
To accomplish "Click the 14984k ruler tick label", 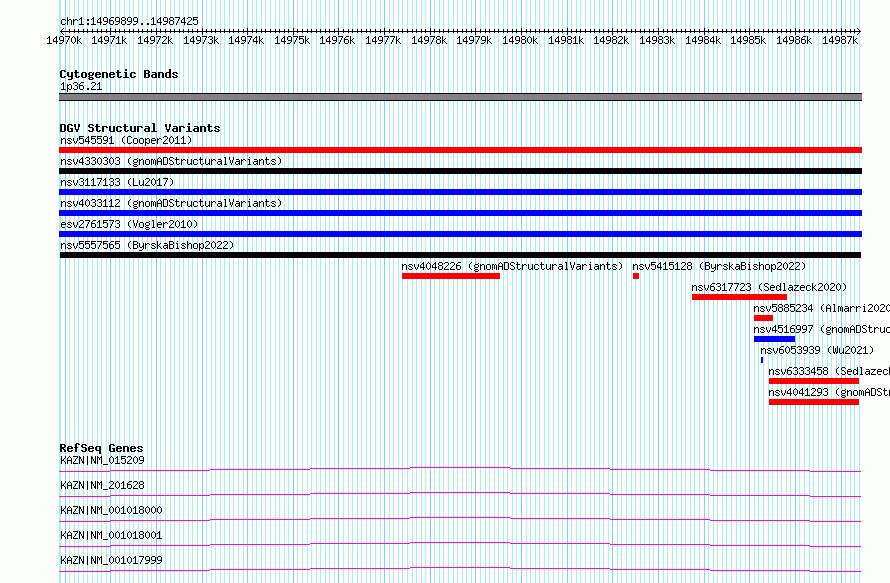I will (x=703, y=40).
